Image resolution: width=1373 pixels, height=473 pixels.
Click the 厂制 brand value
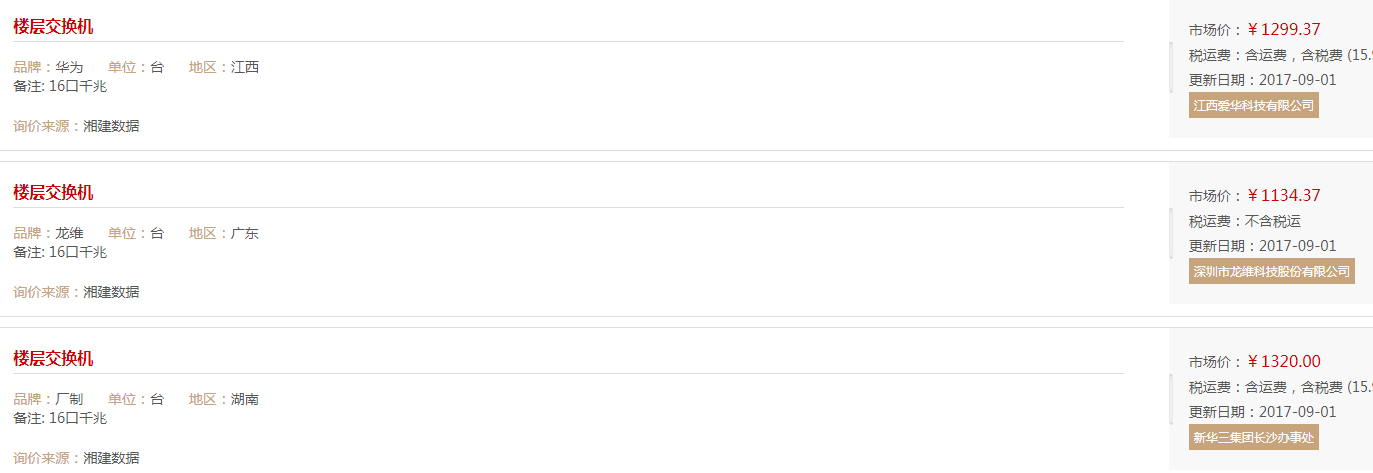coord(69,399)
